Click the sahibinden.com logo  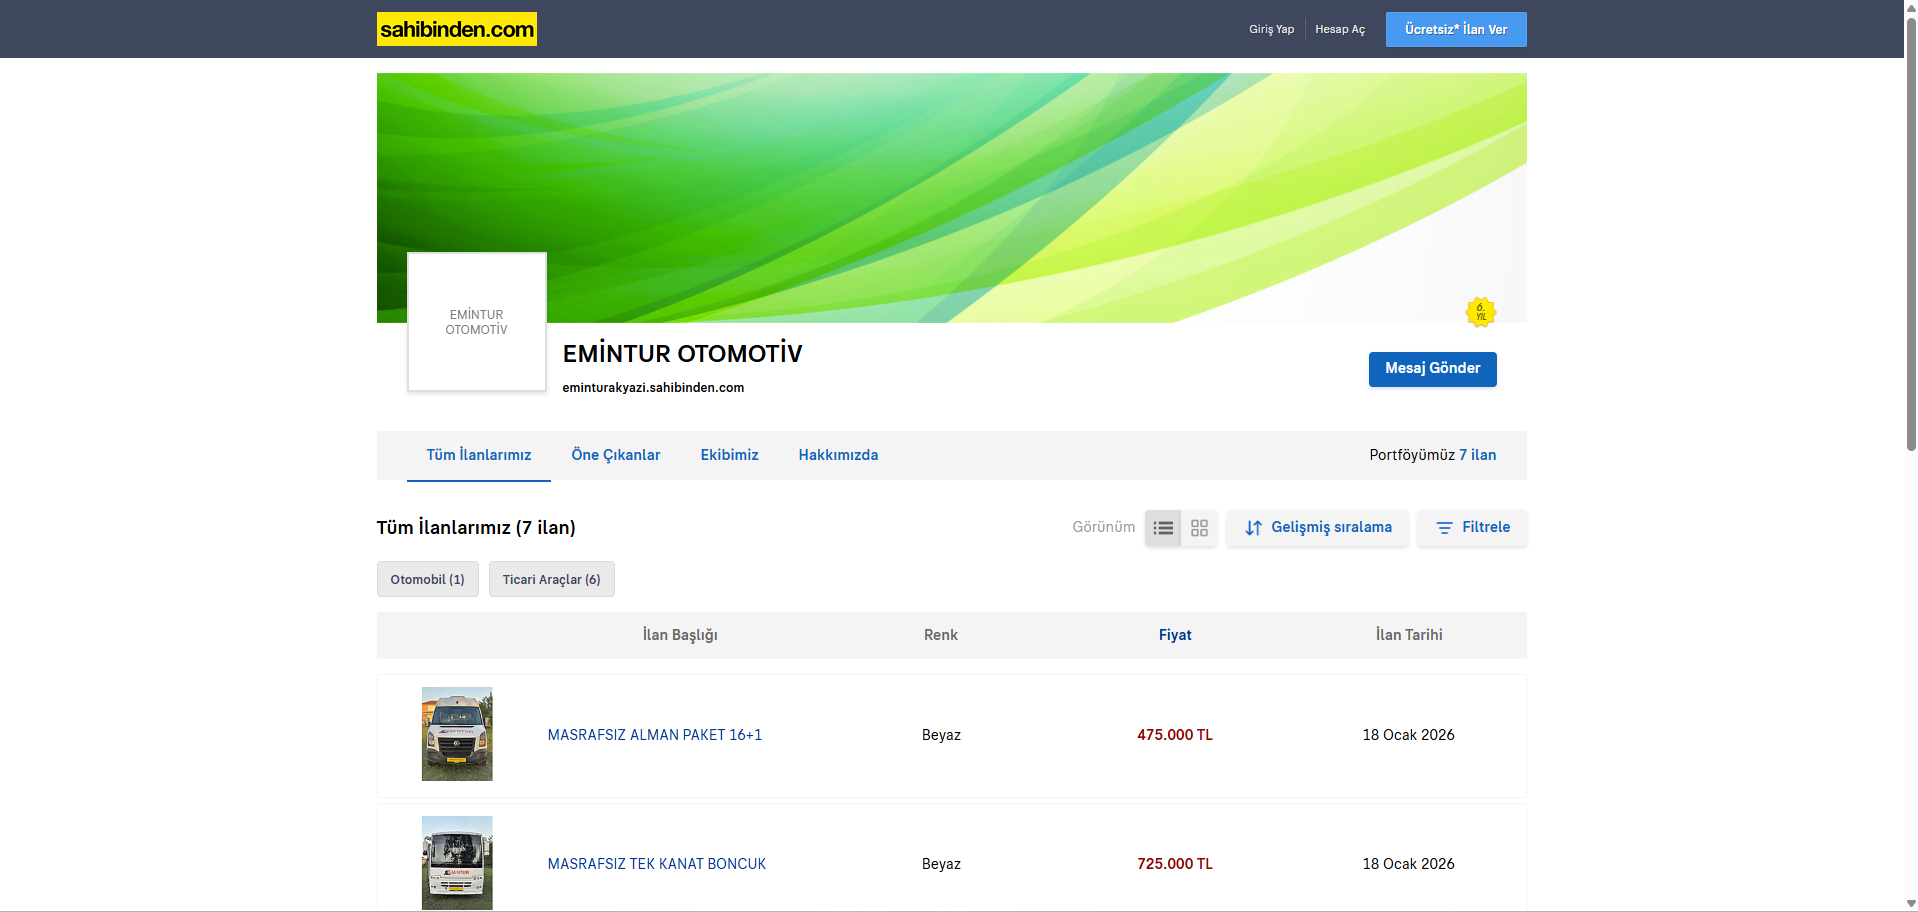(x=456, y=29)
